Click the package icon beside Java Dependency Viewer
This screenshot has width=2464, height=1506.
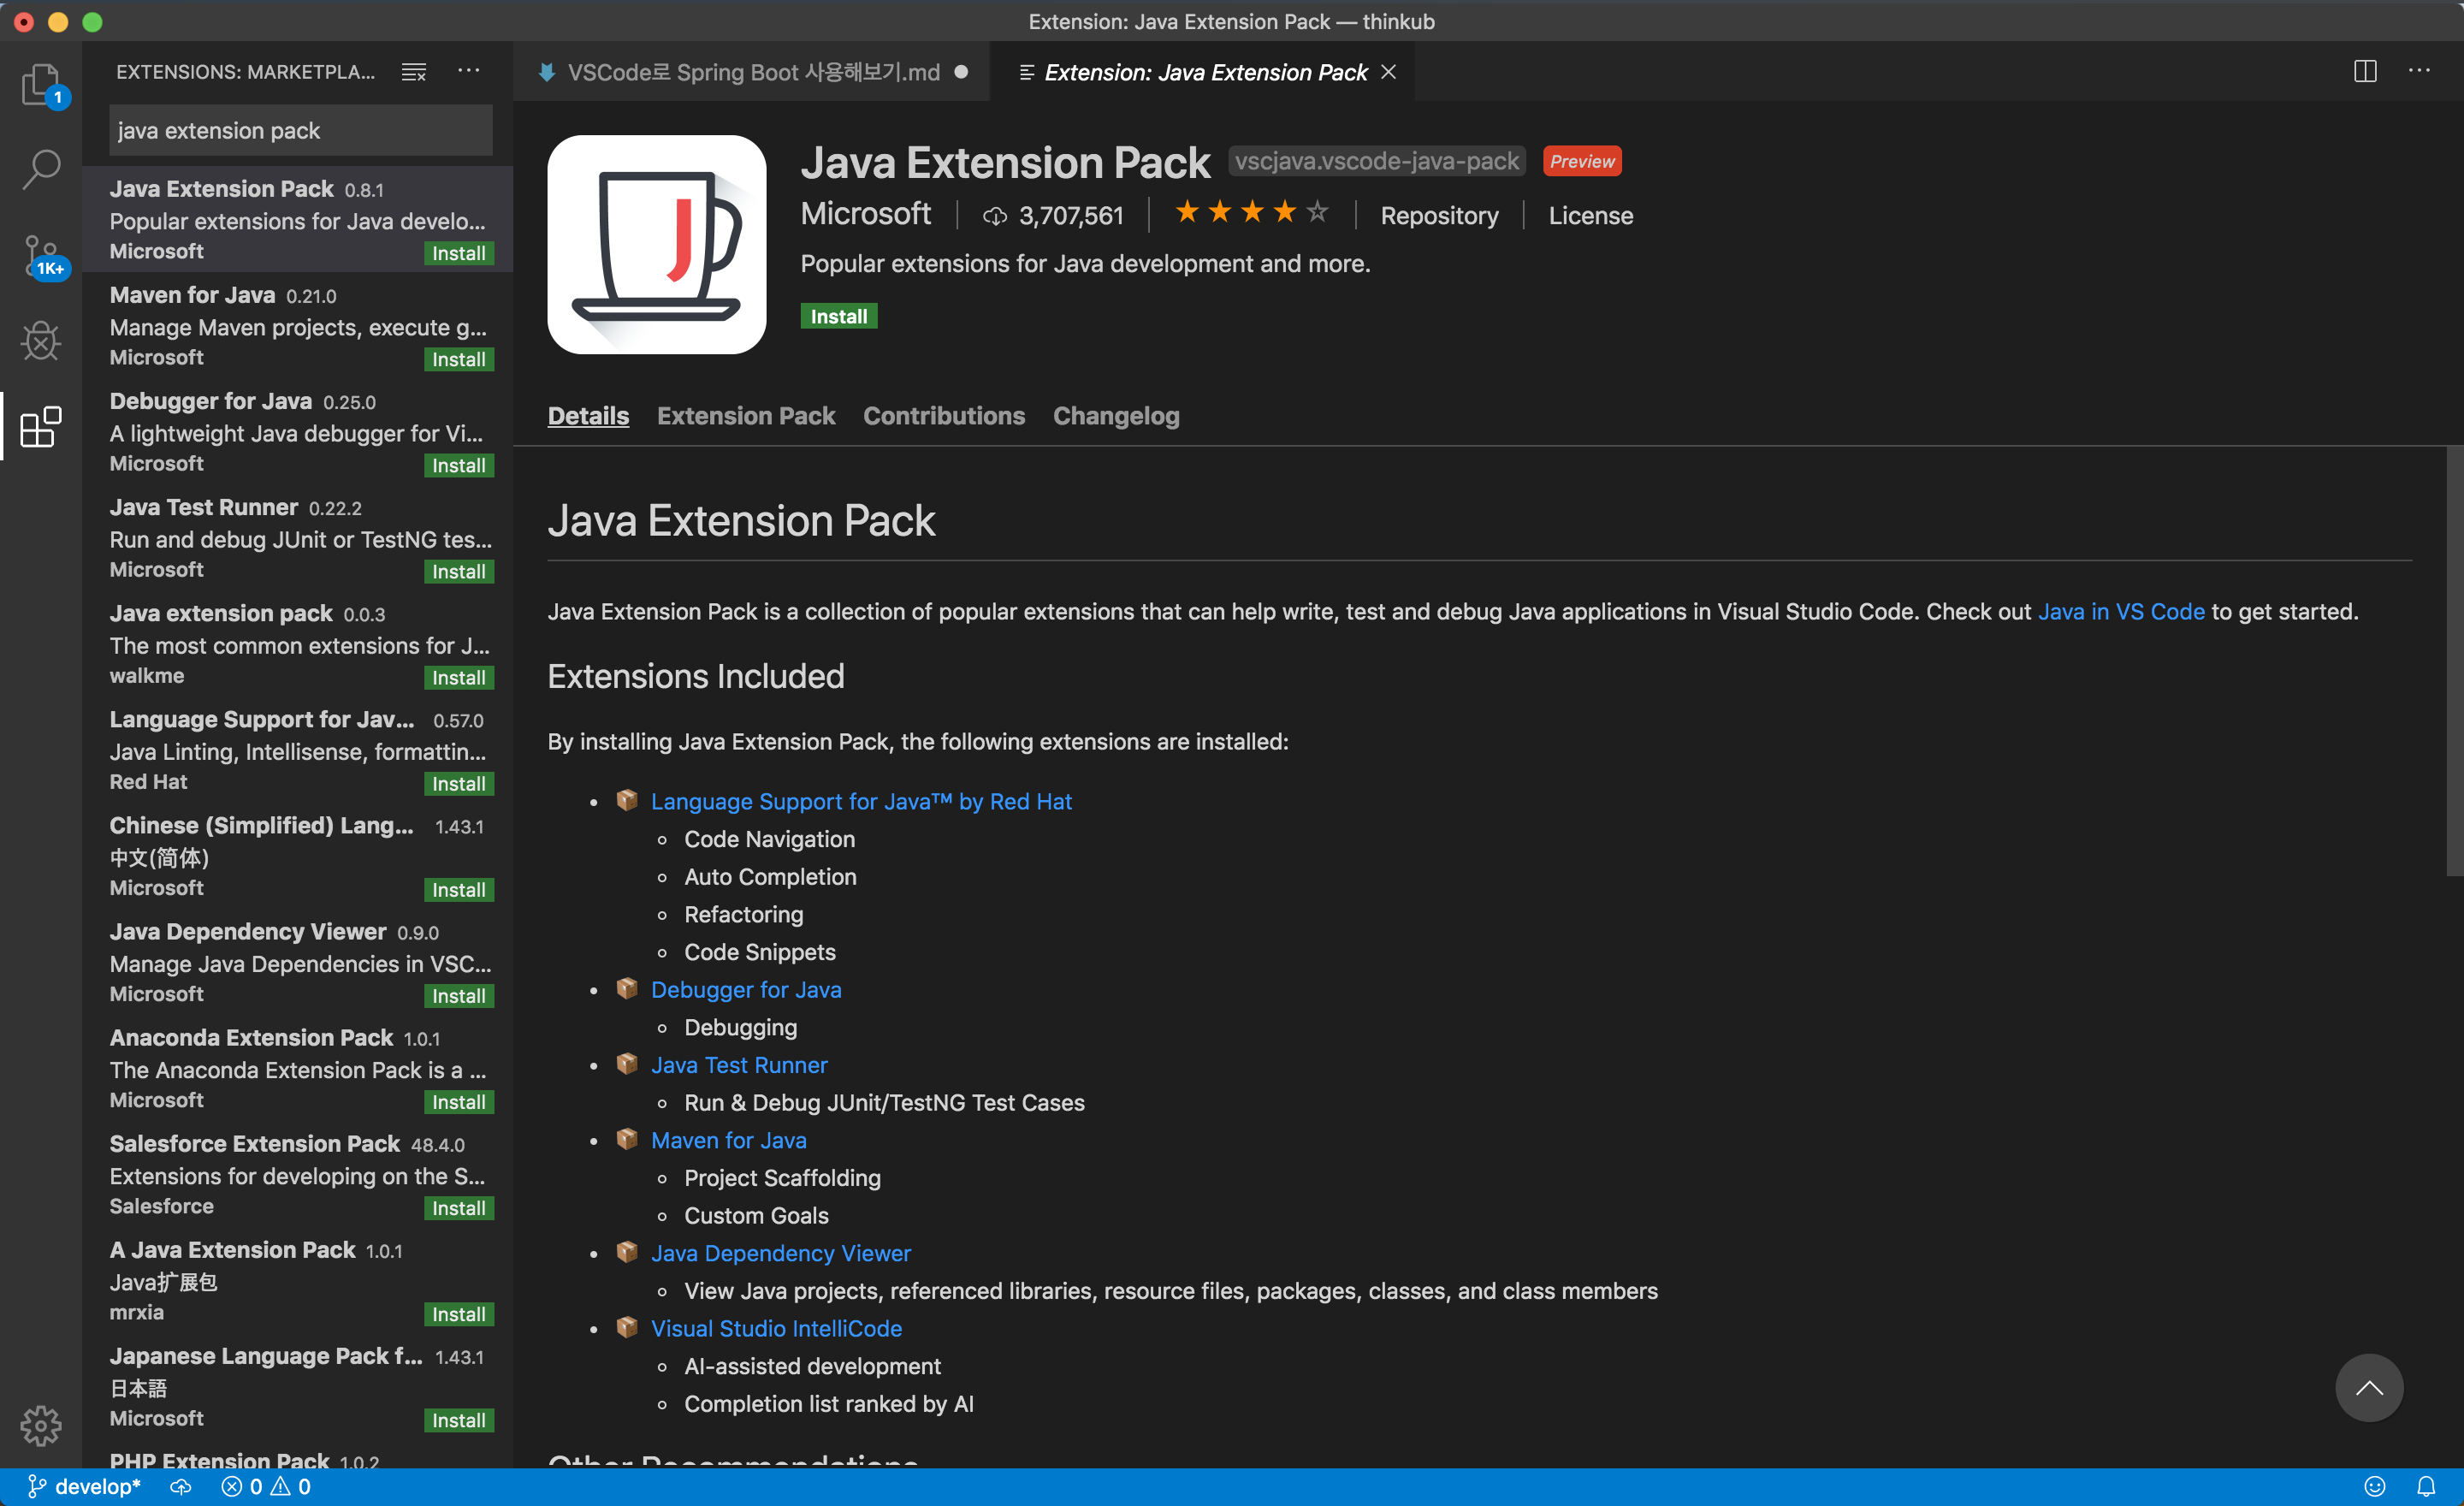(627, 1252)
